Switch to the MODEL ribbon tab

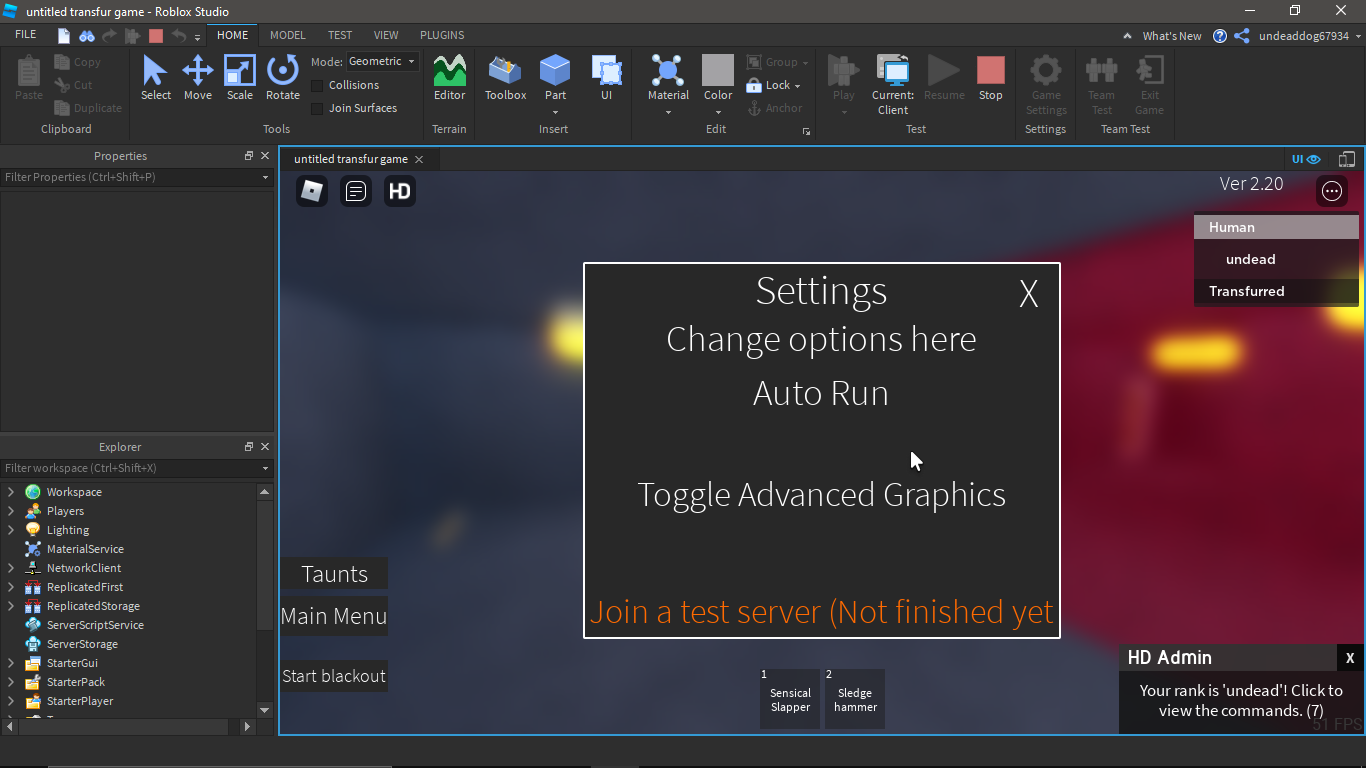[x=287, y=34]
